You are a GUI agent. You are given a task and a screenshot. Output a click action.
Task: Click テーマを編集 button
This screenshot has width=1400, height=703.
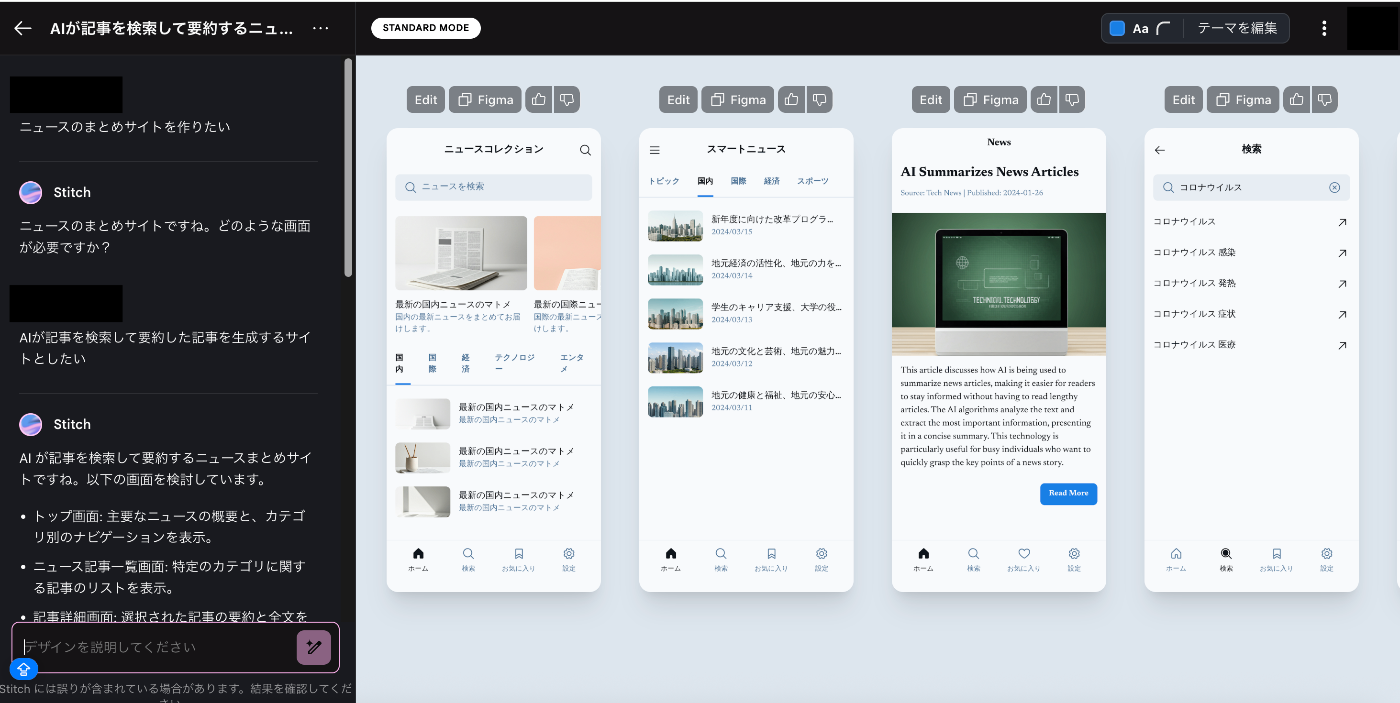[x=1237, y=28]
